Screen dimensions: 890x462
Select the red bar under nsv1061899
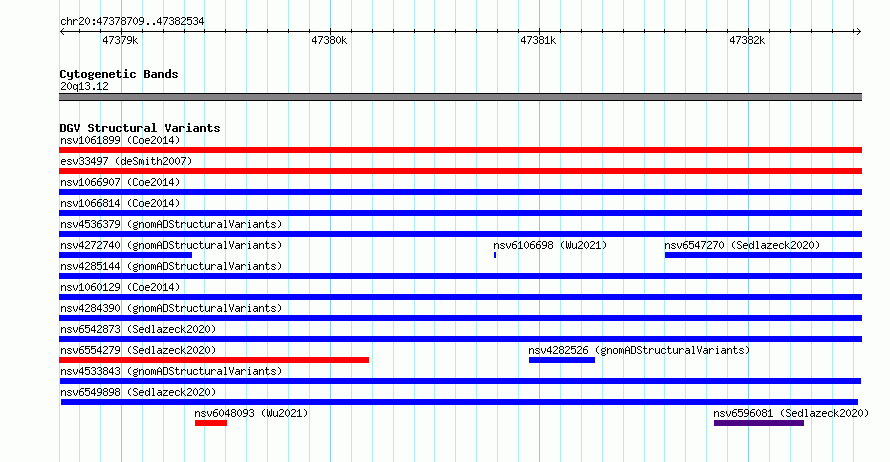click(460, 150)
